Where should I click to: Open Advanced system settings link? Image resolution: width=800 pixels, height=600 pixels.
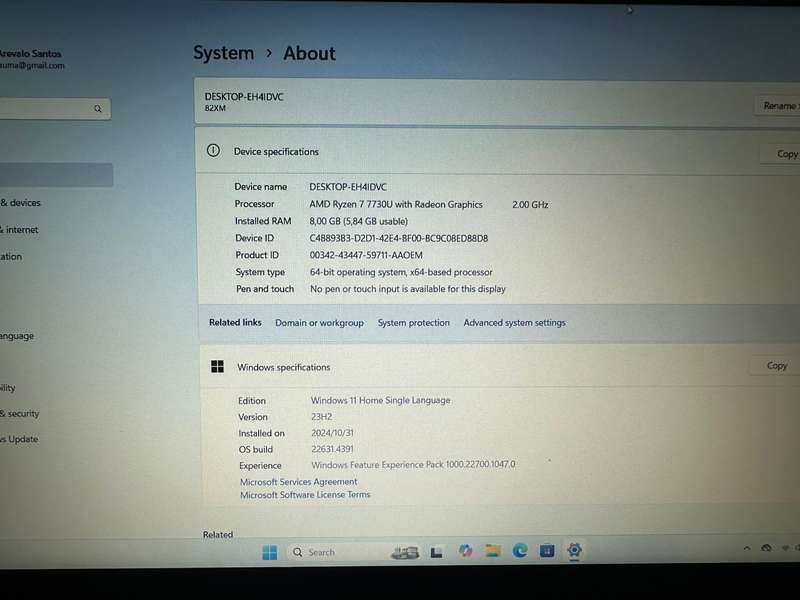click(514, 323)
